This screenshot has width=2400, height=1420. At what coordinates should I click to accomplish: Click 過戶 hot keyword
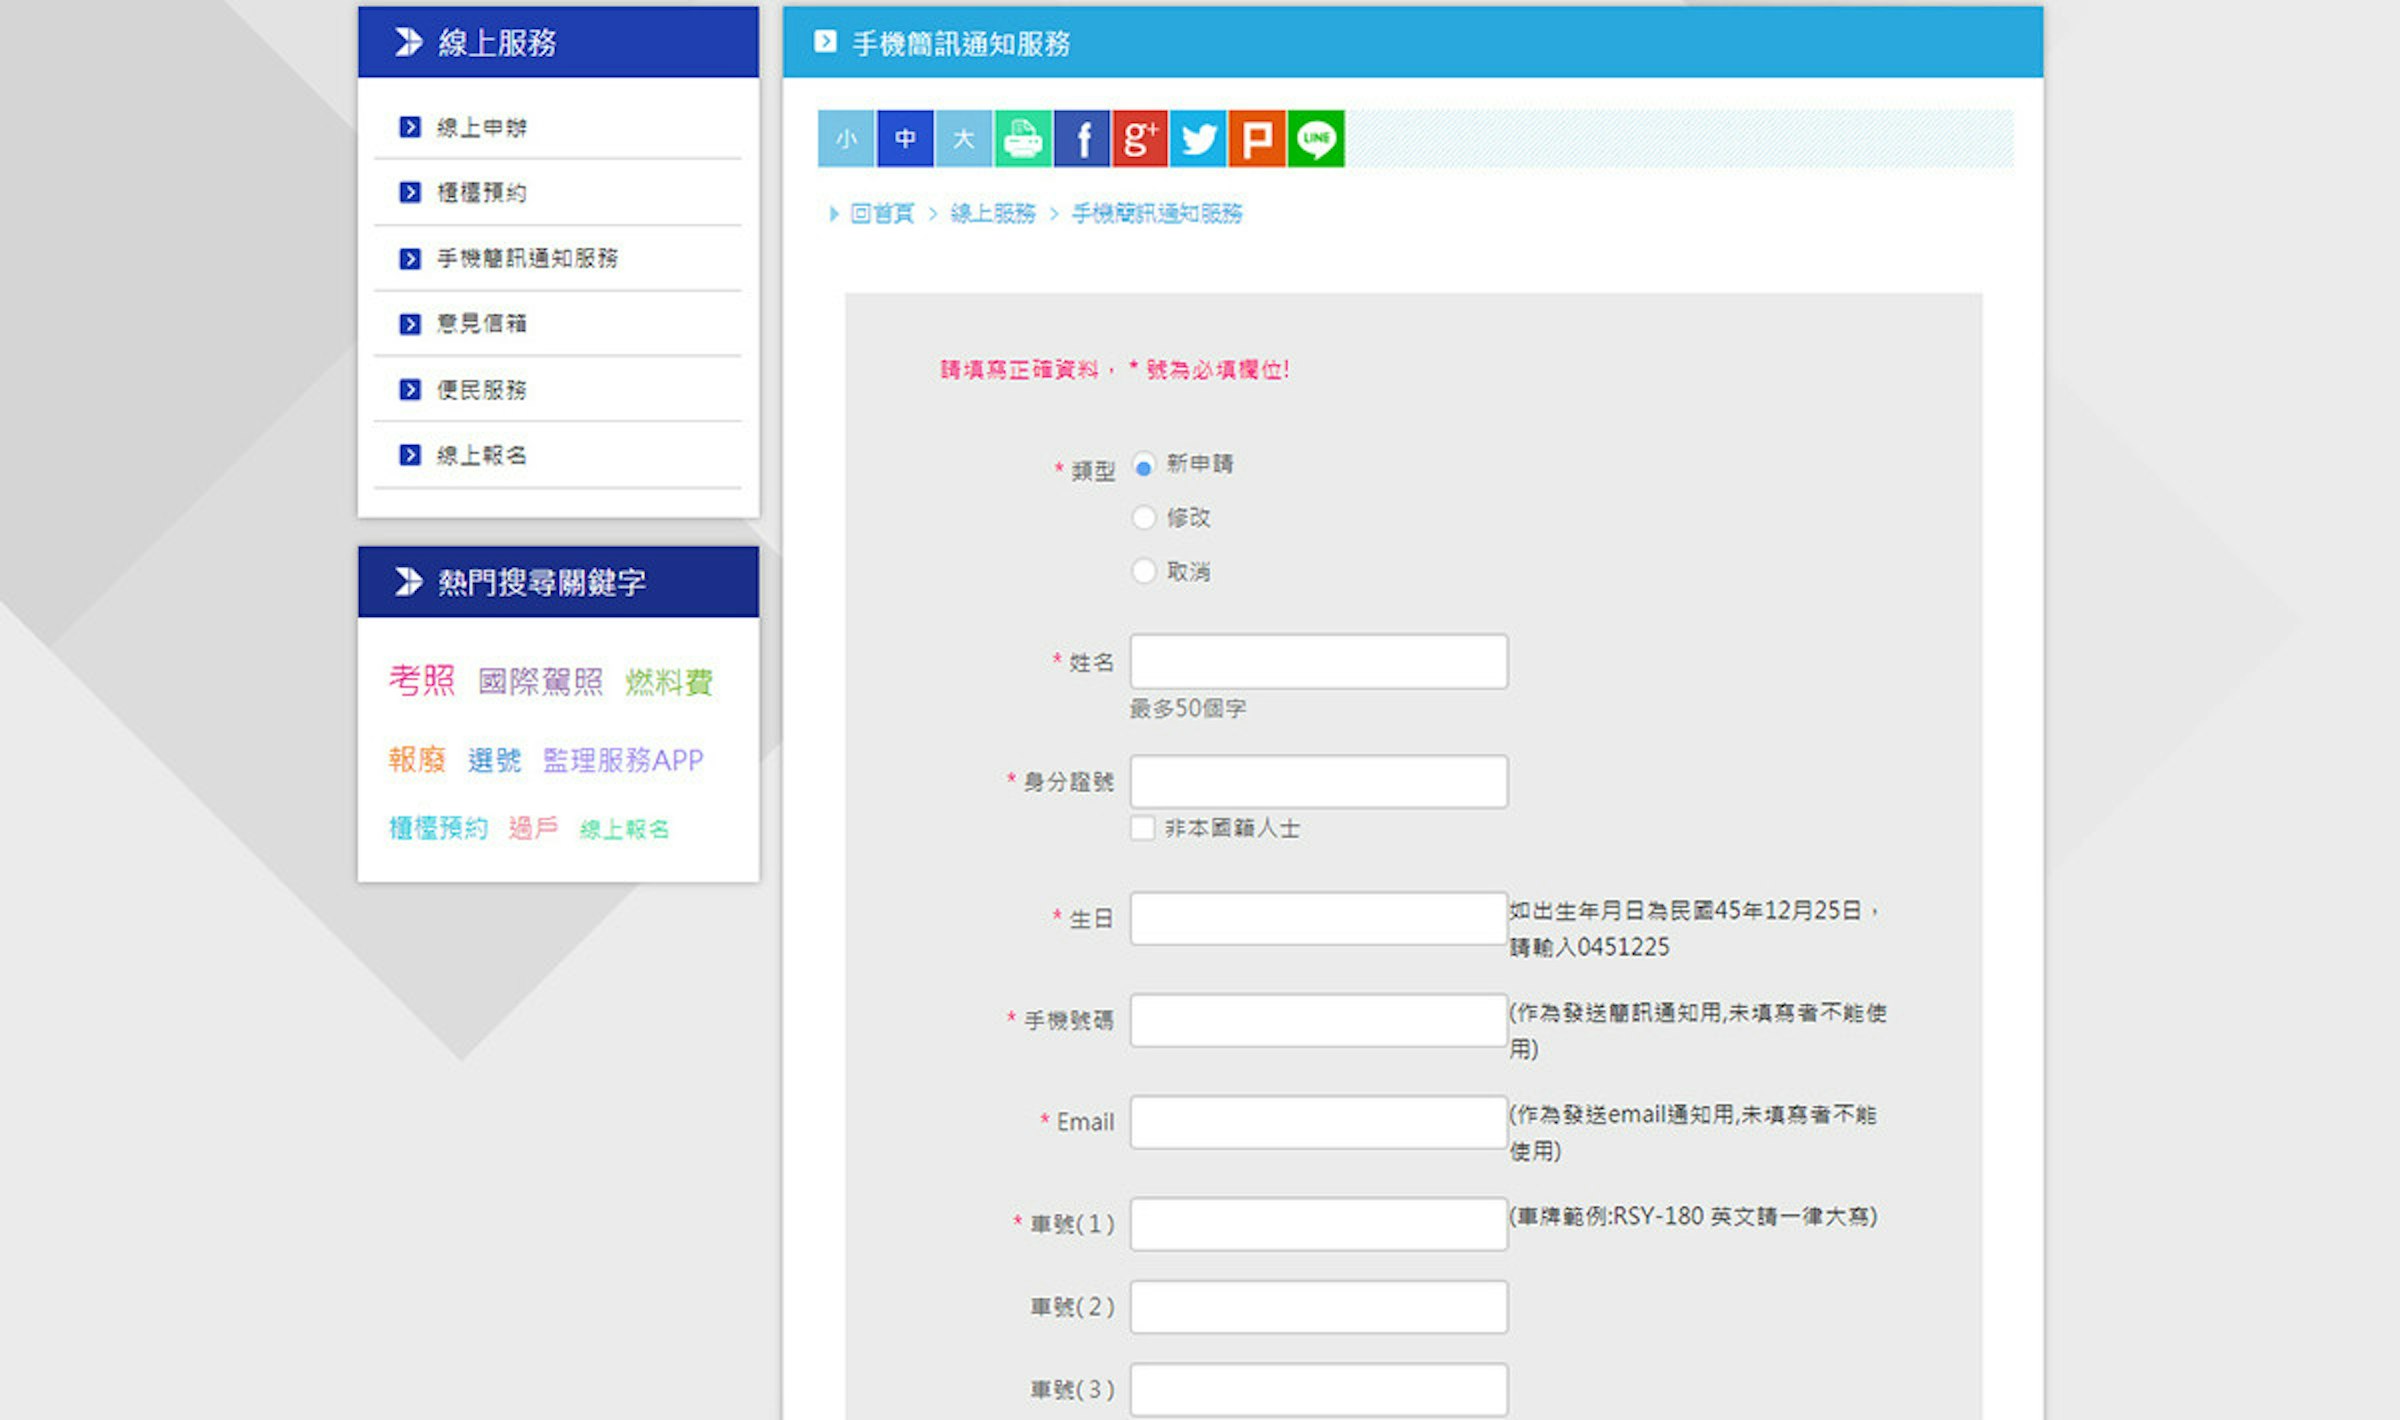coord(533,828)
